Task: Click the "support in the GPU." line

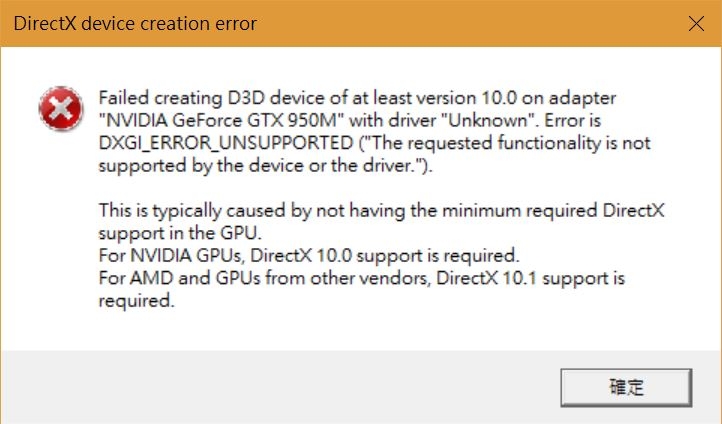Action: (x=180, y=233)
